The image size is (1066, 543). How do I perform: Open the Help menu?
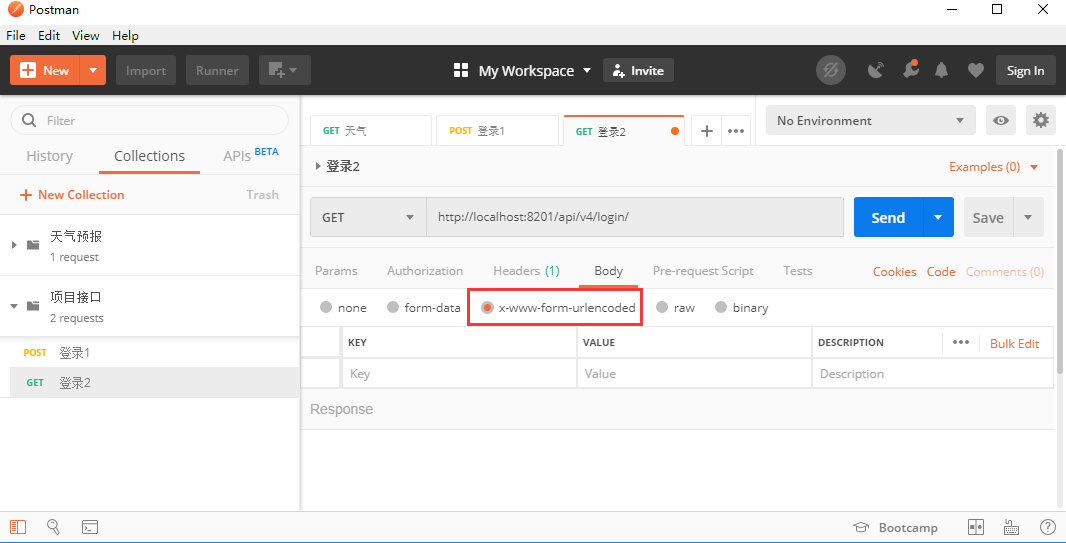pyautogui.click(x=125, y=36)
